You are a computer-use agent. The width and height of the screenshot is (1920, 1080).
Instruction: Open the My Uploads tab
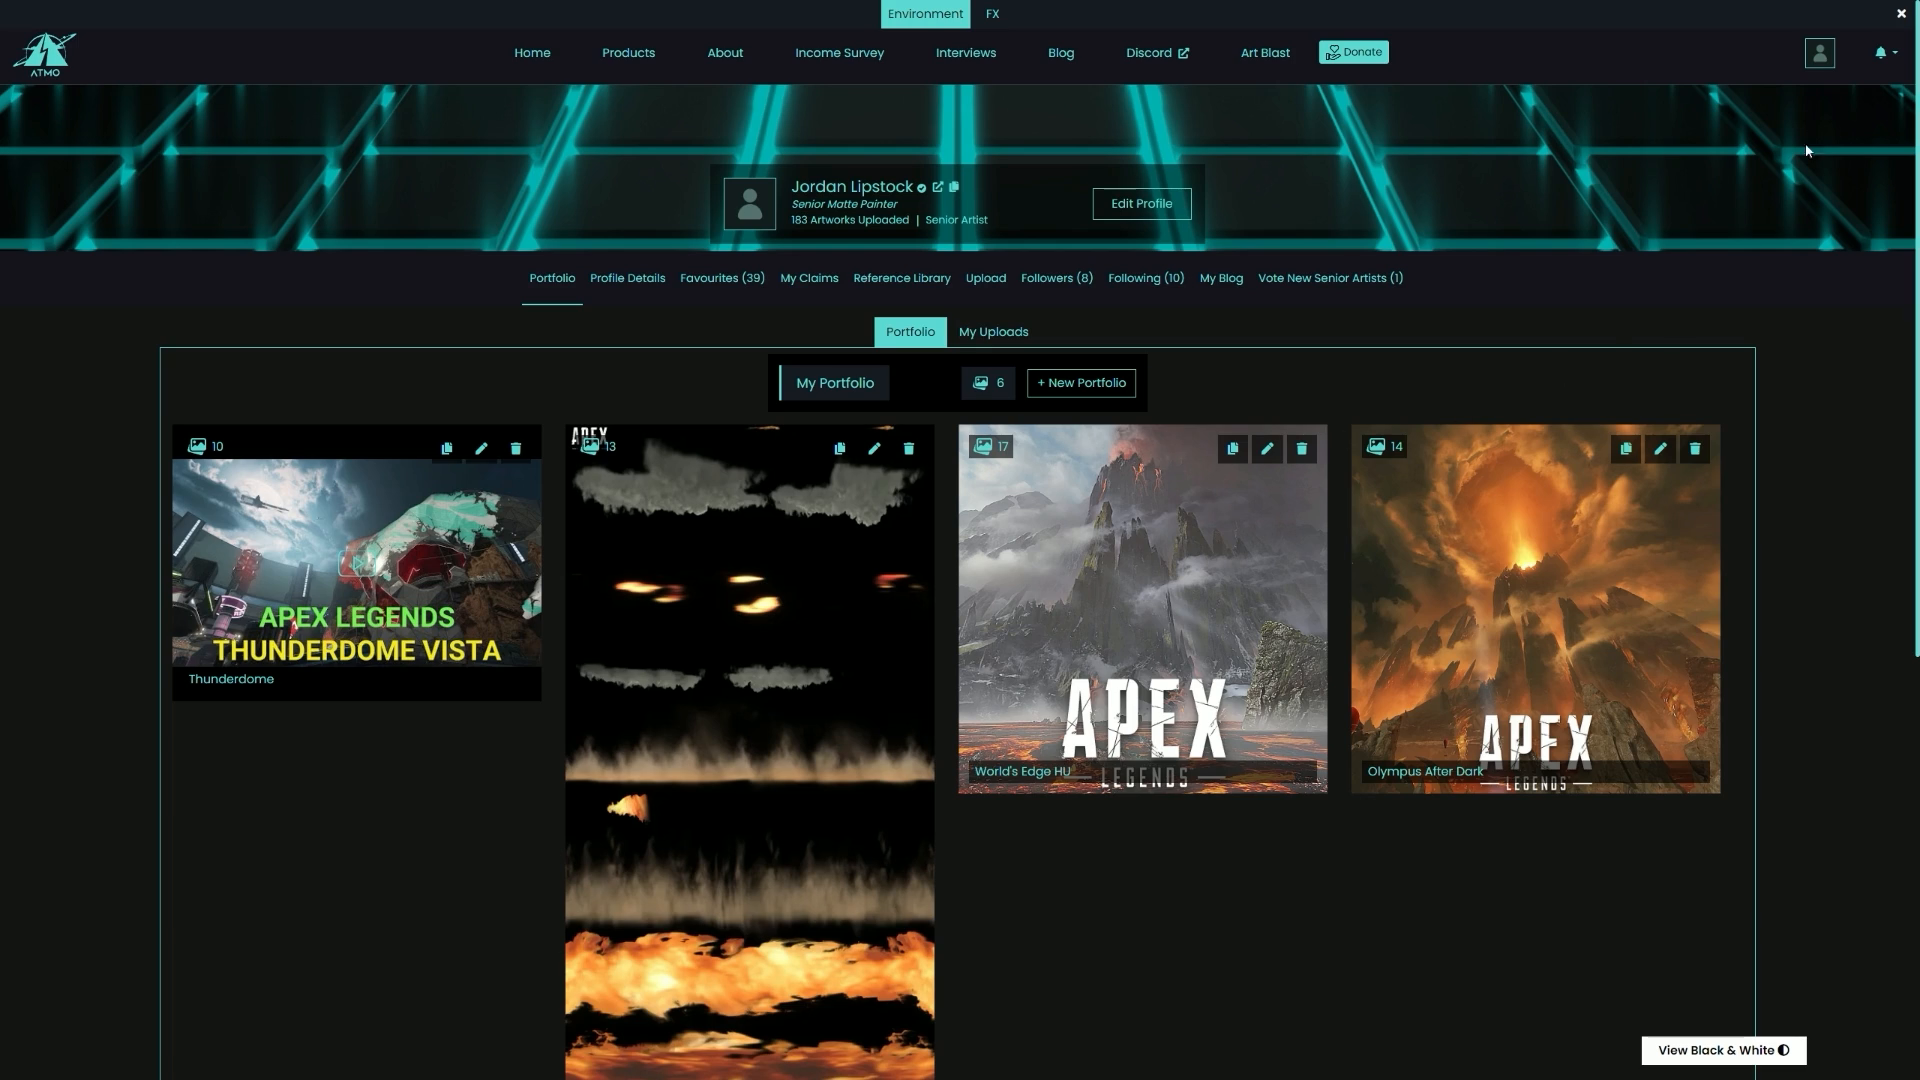point(993,332)
